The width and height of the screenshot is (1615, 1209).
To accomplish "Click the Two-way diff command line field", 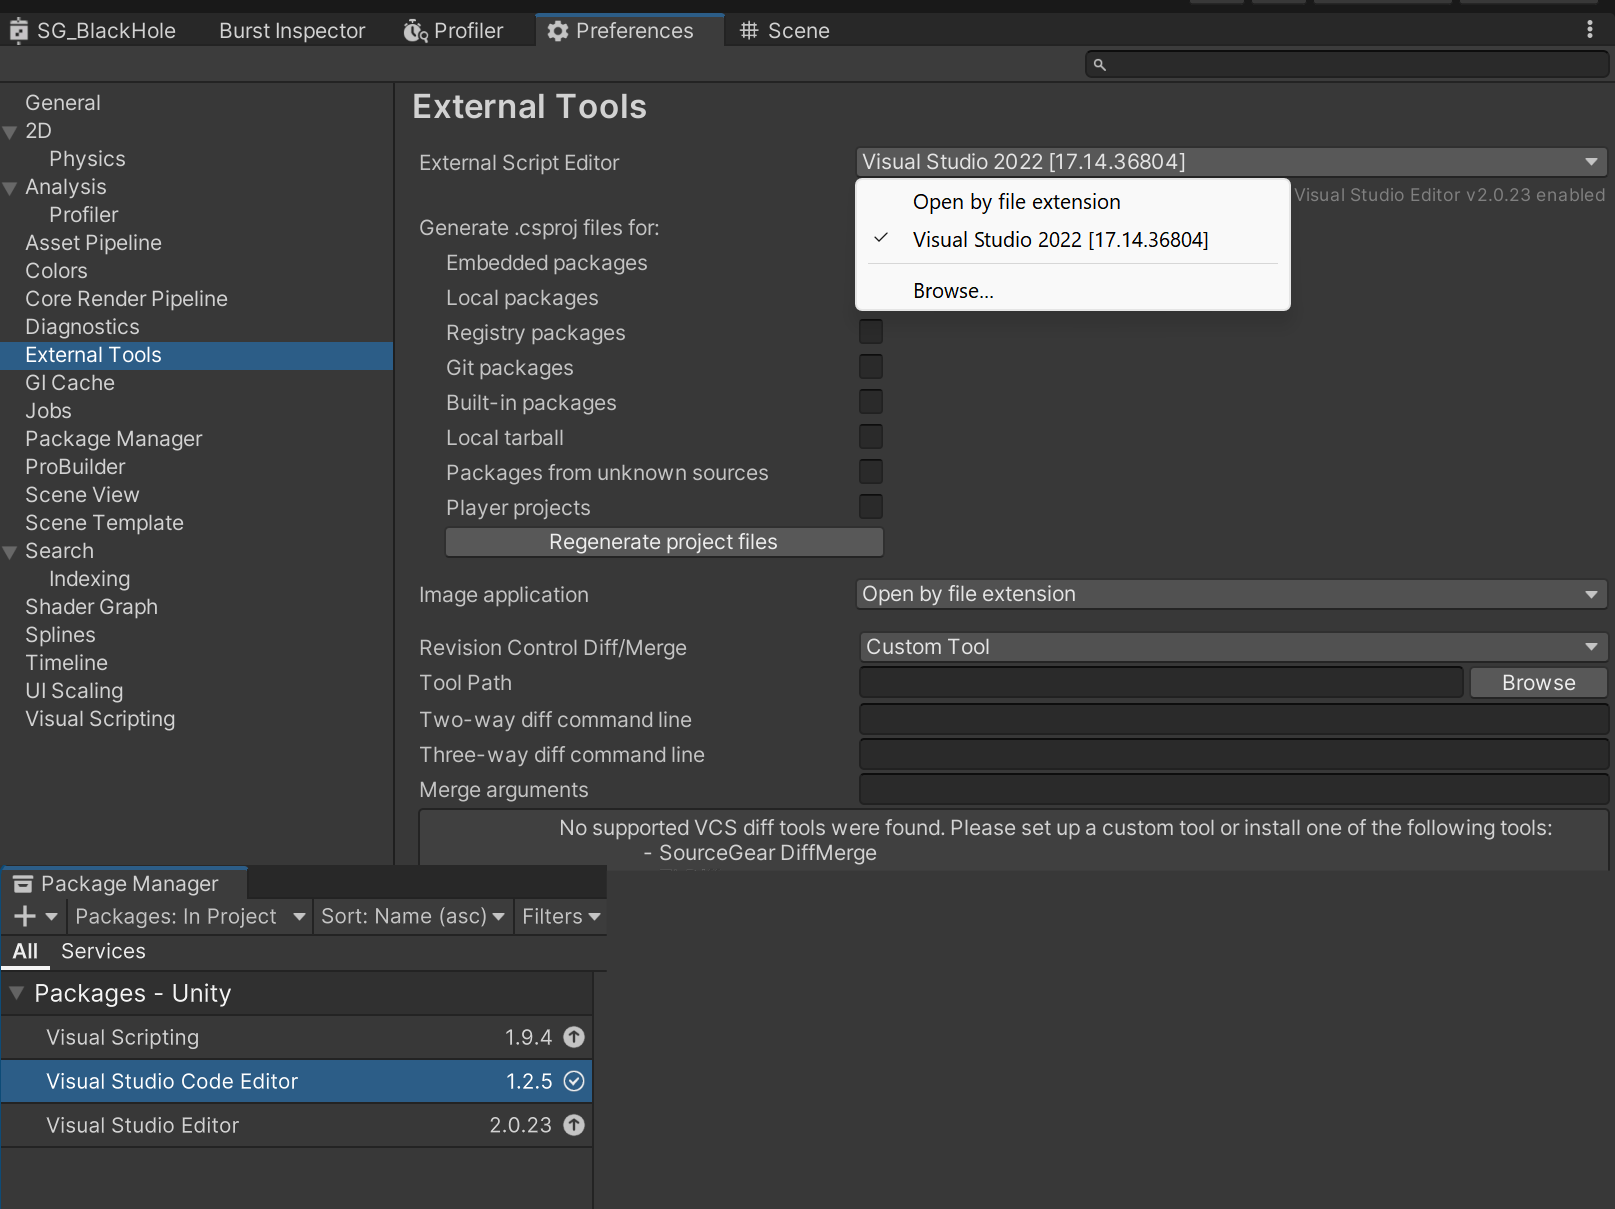I will pyautogui.click(x=1234, y=720).
